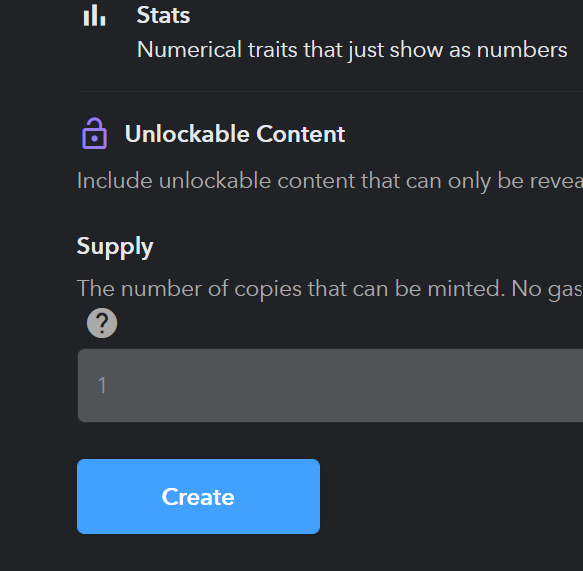583x571 pixels.
Task: Click the Create button
Action: point(198,496)
